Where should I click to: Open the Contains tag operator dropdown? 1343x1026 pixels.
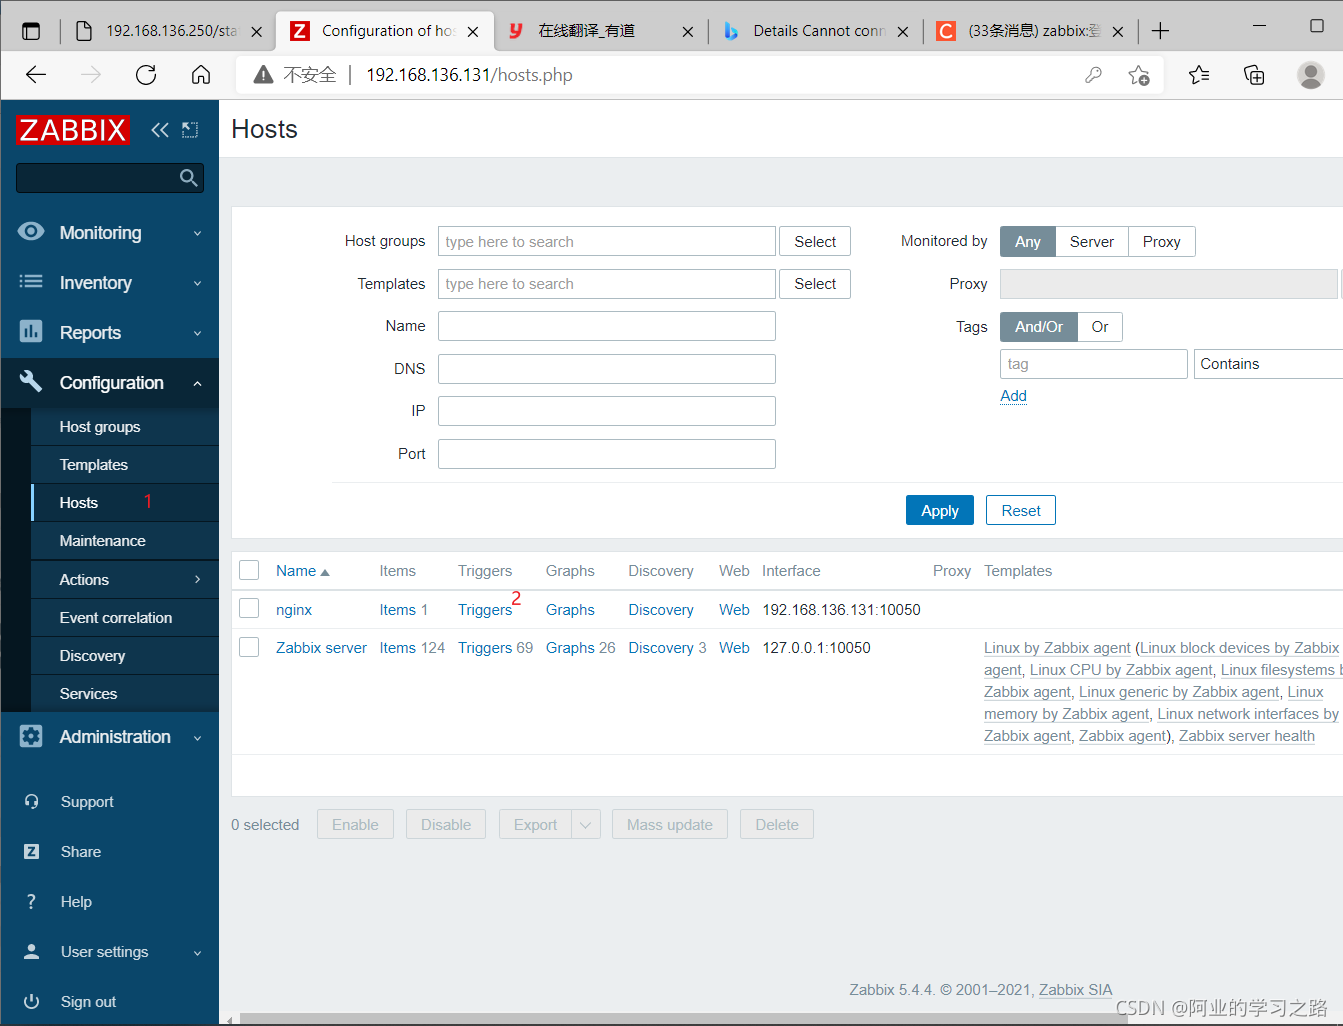[x=1268, y=364]
